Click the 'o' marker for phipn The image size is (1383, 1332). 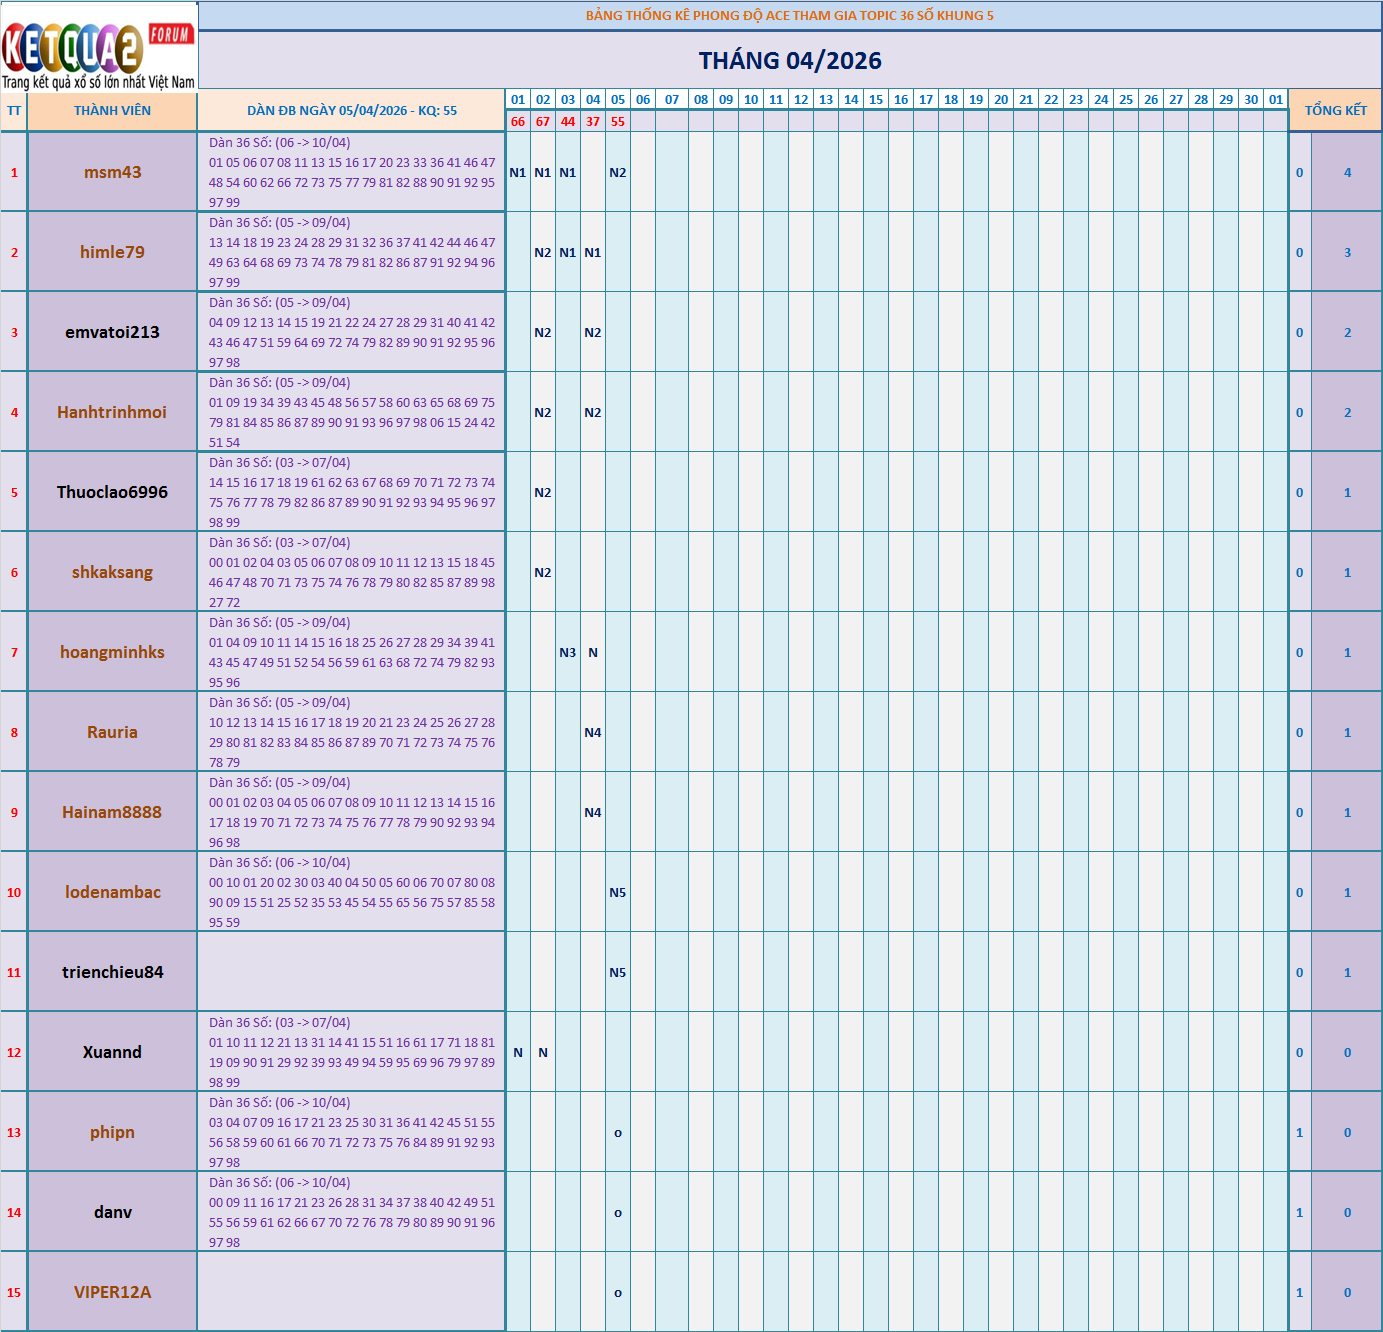tap(618, 1132)
